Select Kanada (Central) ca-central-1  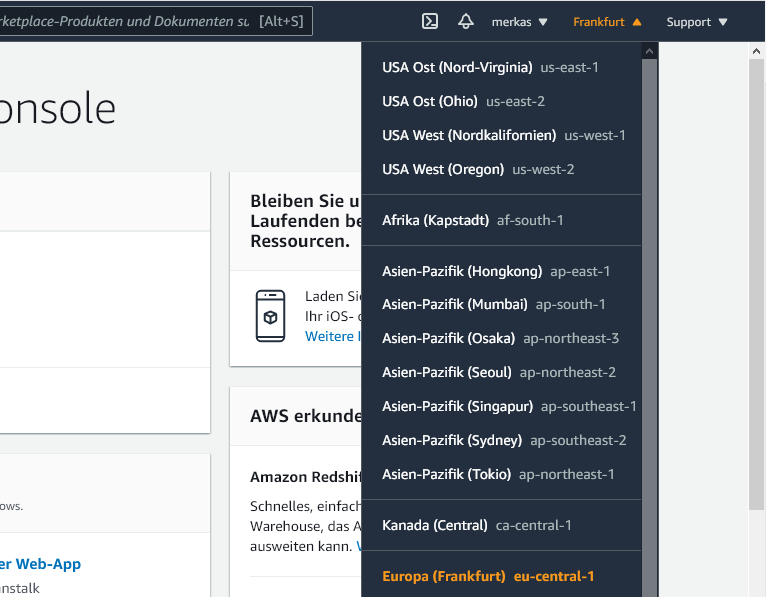click(474, 526)
